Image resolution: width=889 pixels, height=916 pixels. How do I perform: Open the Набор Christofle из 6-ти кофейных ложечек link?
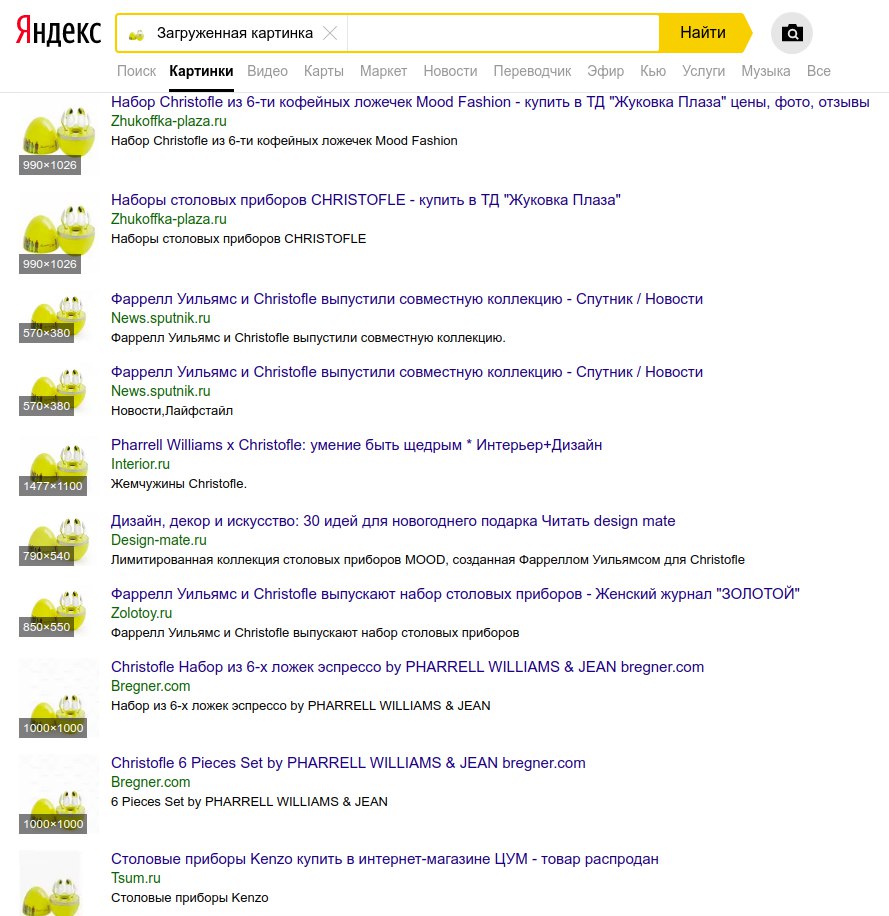point(490,102)
